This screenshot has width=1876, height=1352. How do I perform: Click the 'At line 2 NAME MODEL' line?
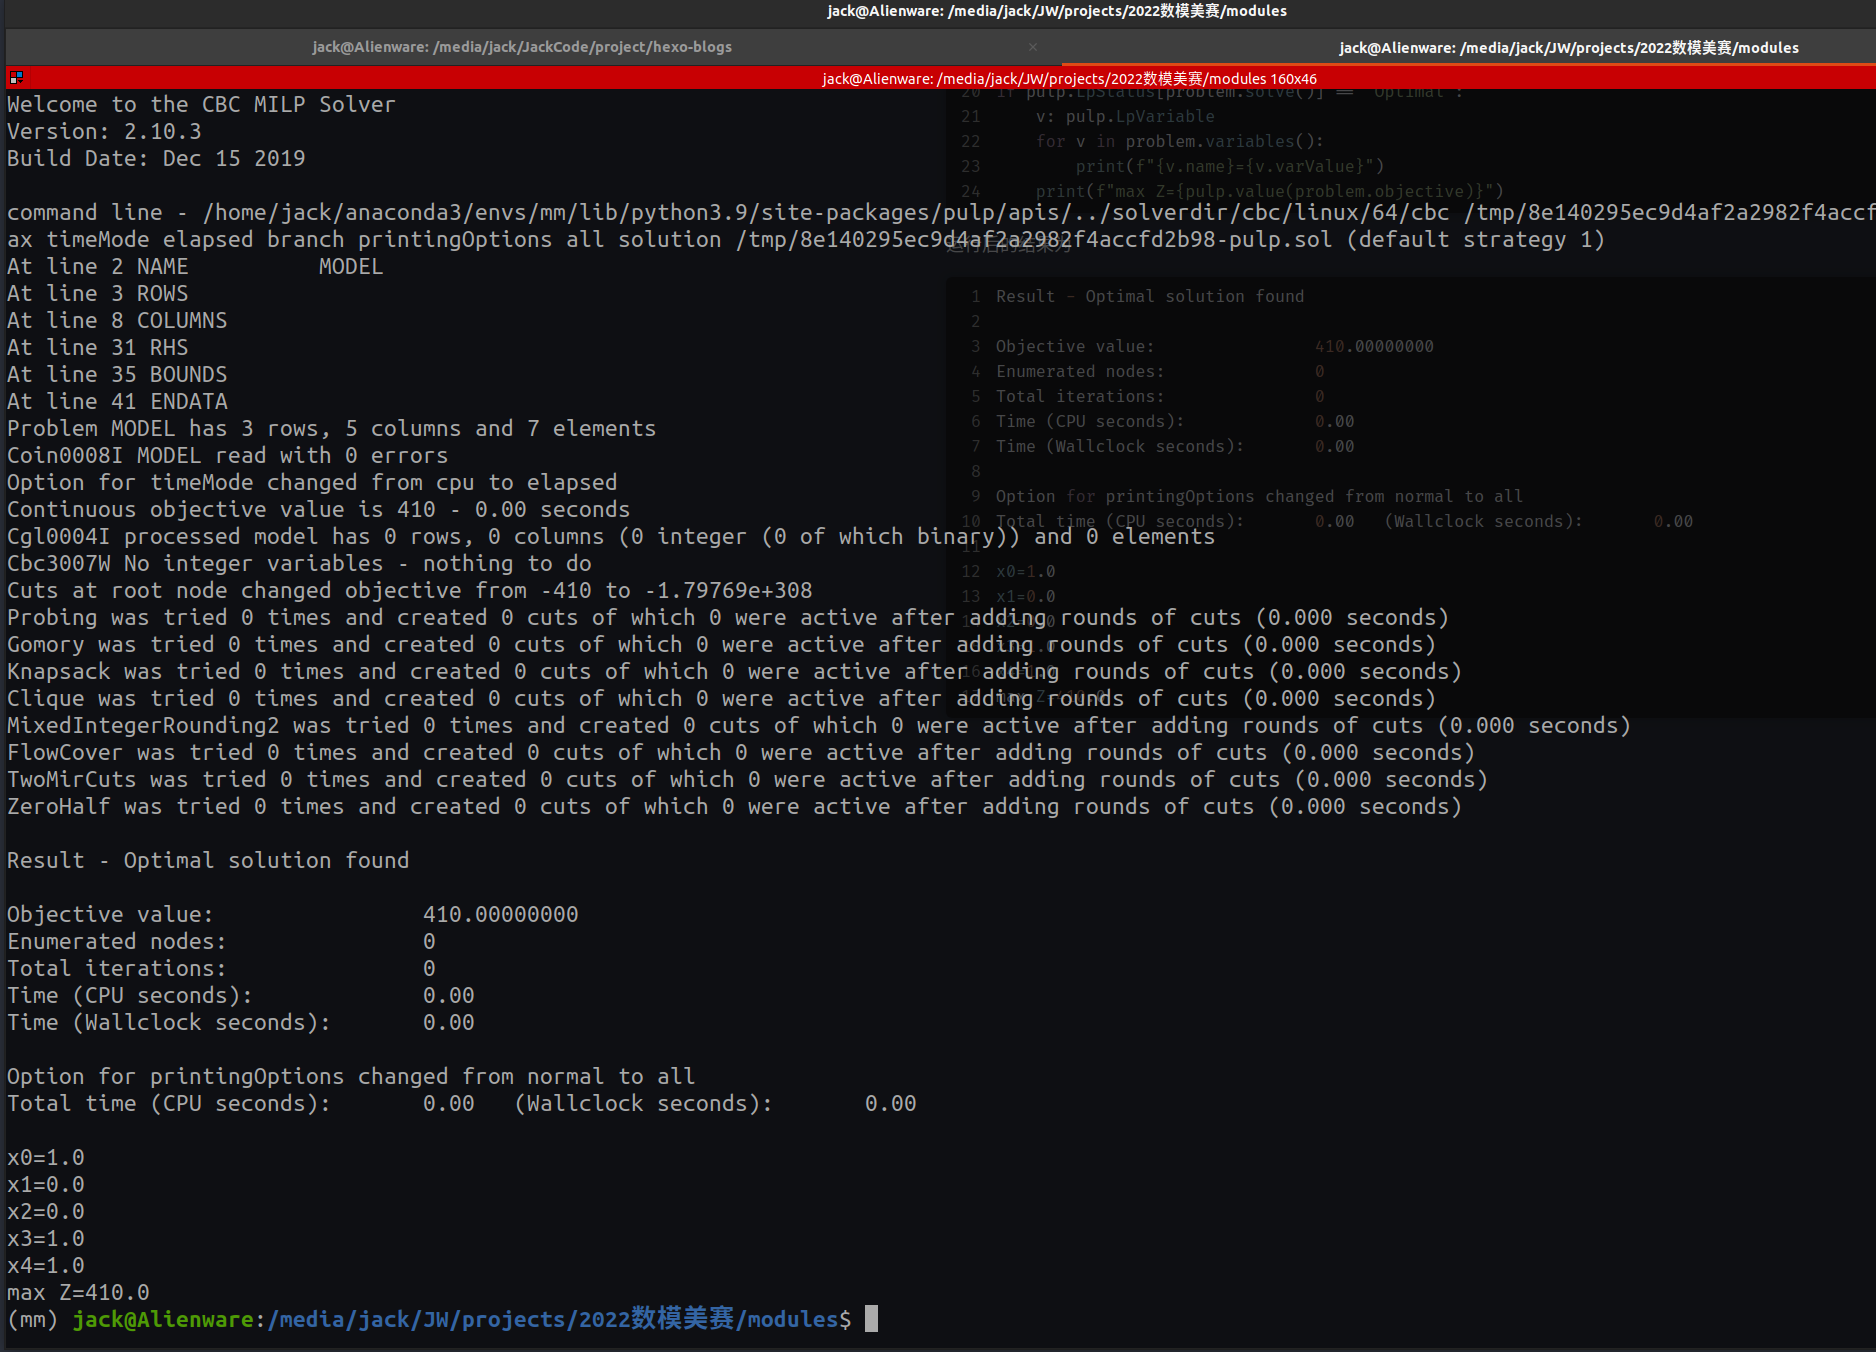(x=195, y=267)
